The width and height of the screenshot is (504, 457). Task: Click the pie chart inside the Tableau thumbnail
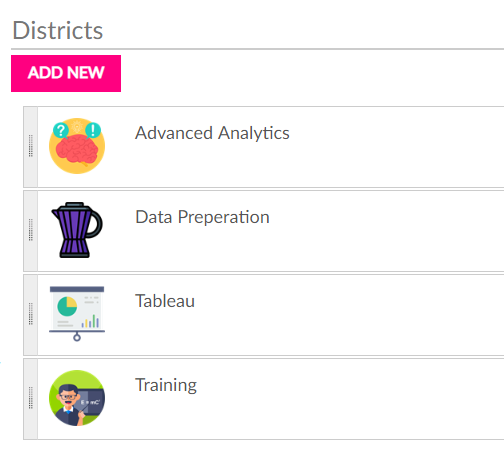(67, 306)
